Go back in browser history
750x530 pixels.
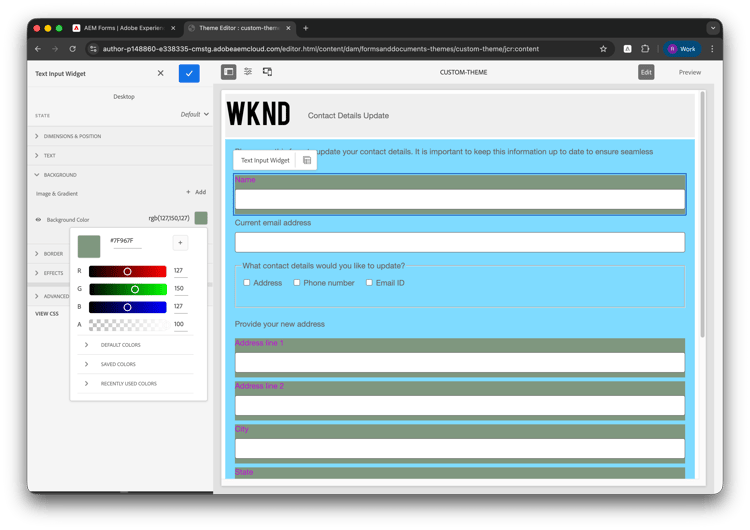pyautogui.click(x=38, y=49)
